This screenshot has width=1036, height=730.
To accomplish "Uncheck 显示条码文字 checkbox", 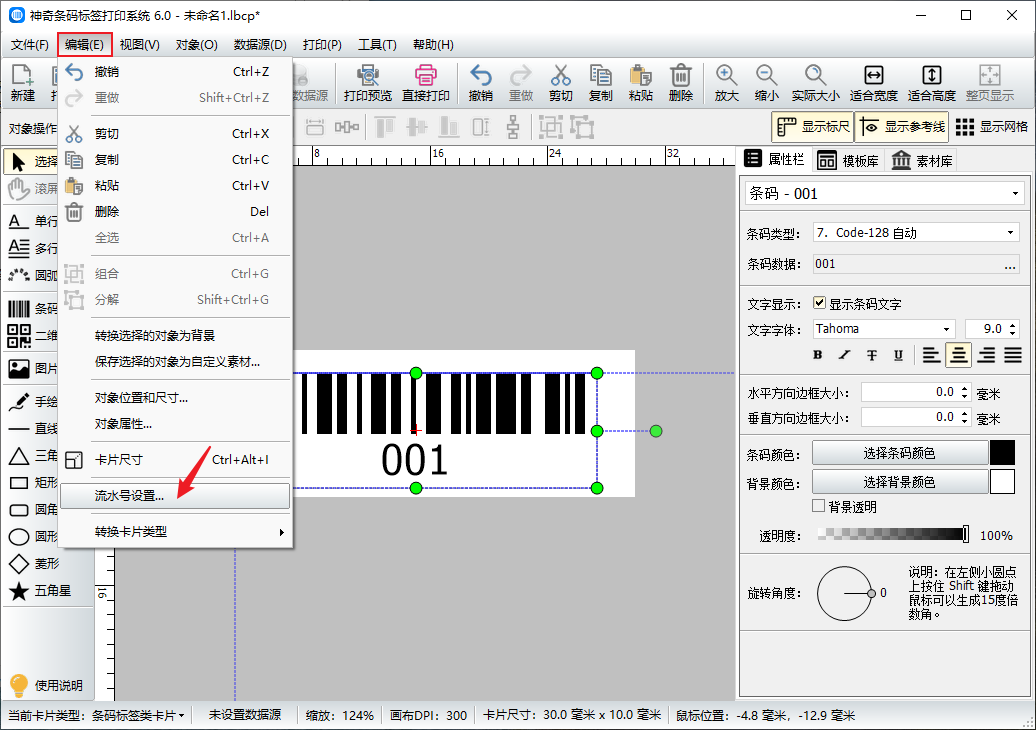I will click(819, 303).
